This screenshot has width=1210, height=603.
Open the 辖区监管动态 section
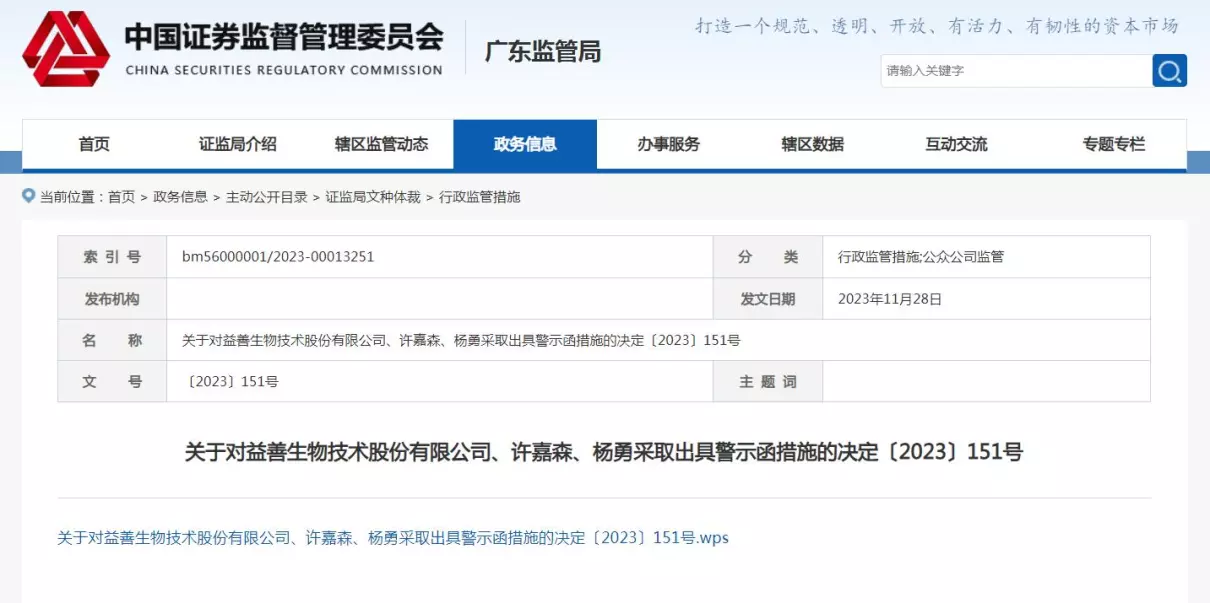point(383,144)
